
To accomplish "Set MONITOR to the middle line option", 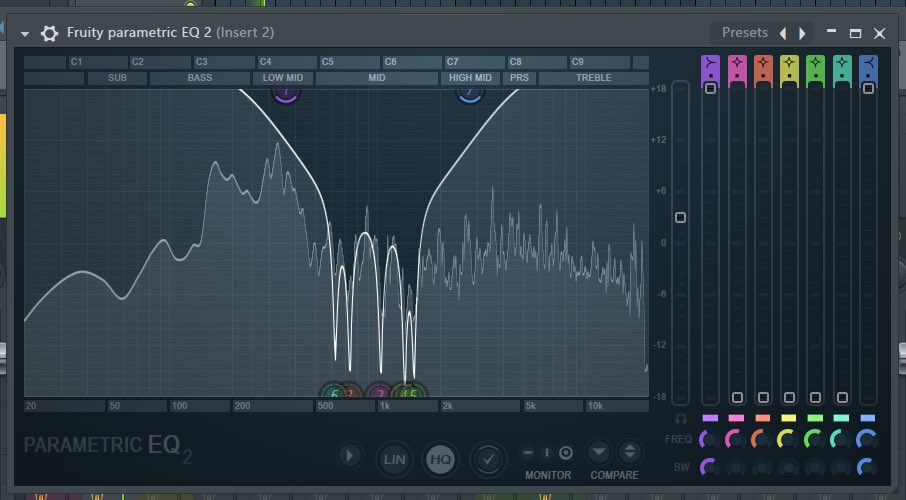I will pyautogui.click(x=547, y=453).
